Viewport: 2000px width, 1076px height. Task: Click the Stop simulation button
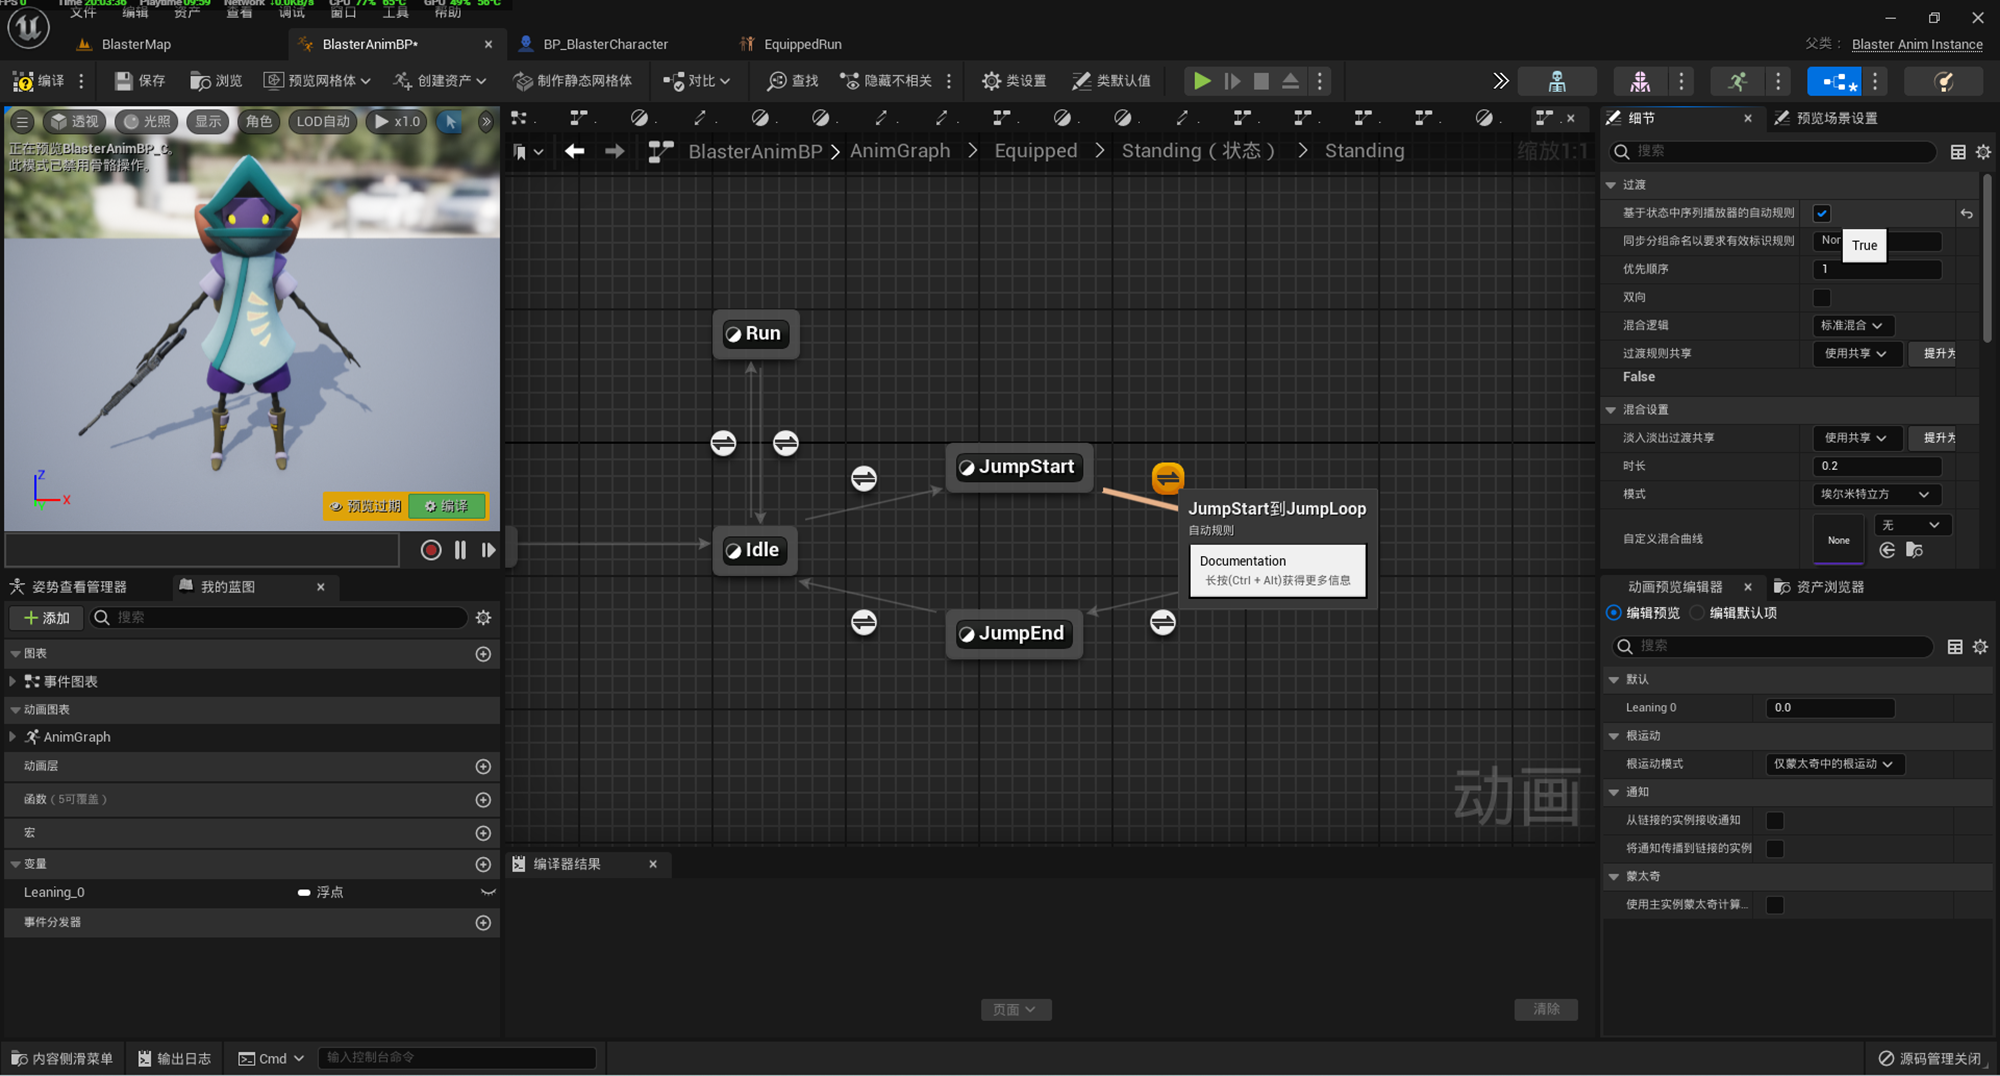coord(1261,81)
